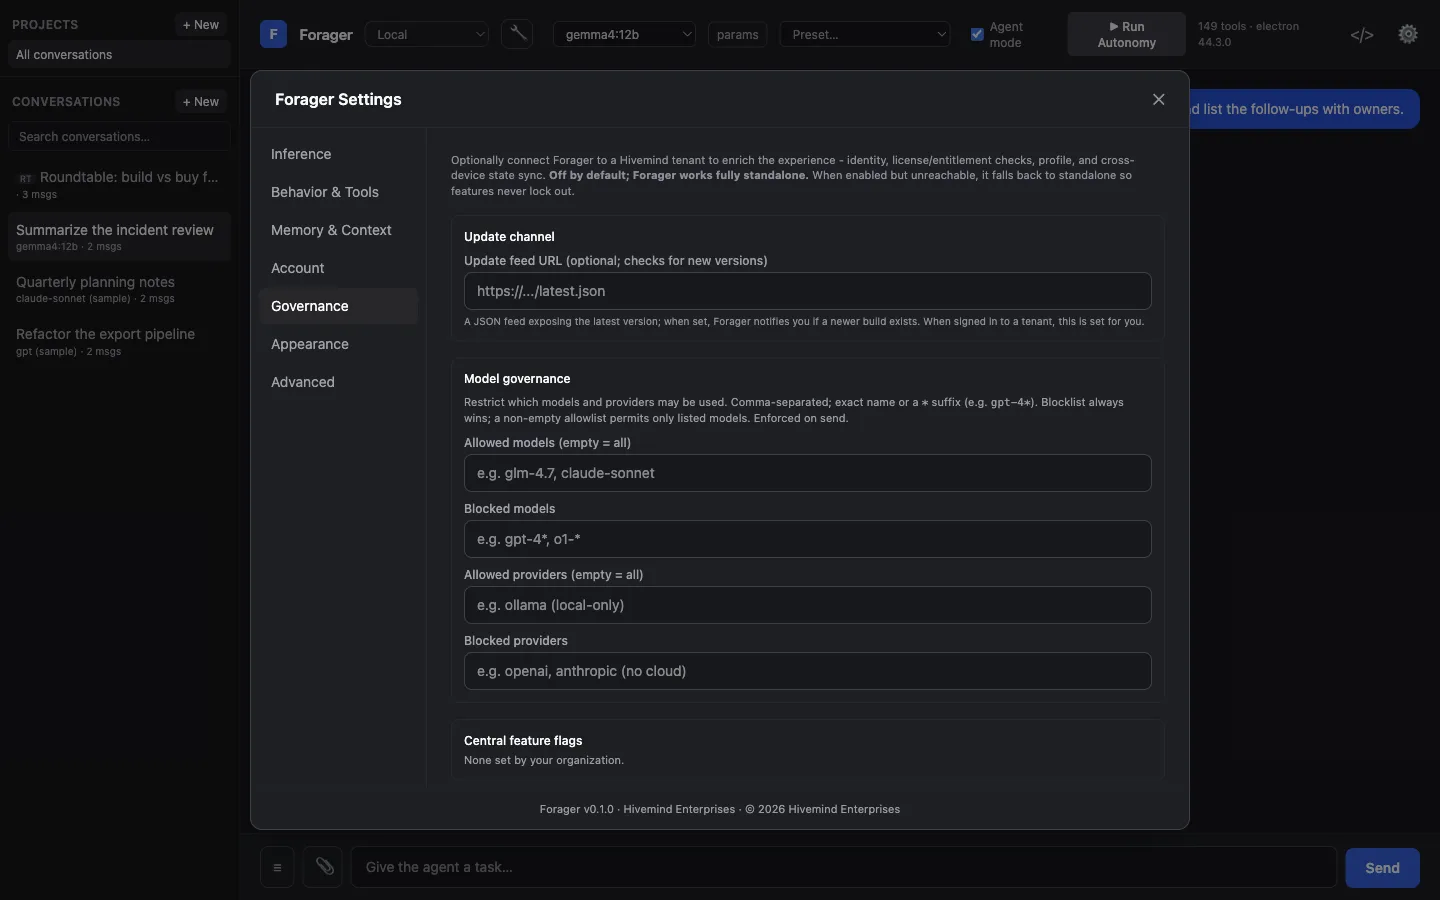Click the Forager v0.1.0 footer text
1440x900 pixels.
[x=719, y=809]
